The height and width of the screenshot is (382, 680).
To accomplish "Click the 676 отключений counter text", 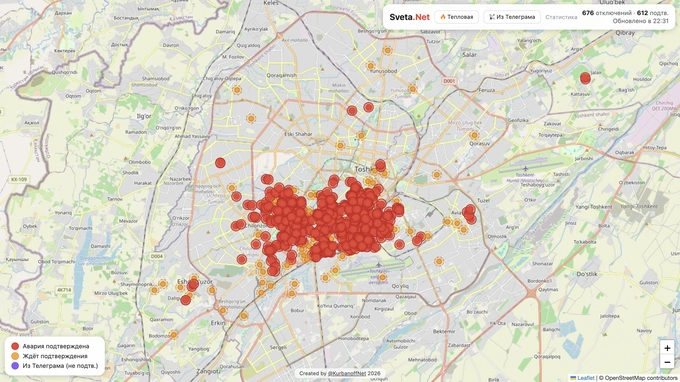I will pyautogui.click(x=607, y=13).
